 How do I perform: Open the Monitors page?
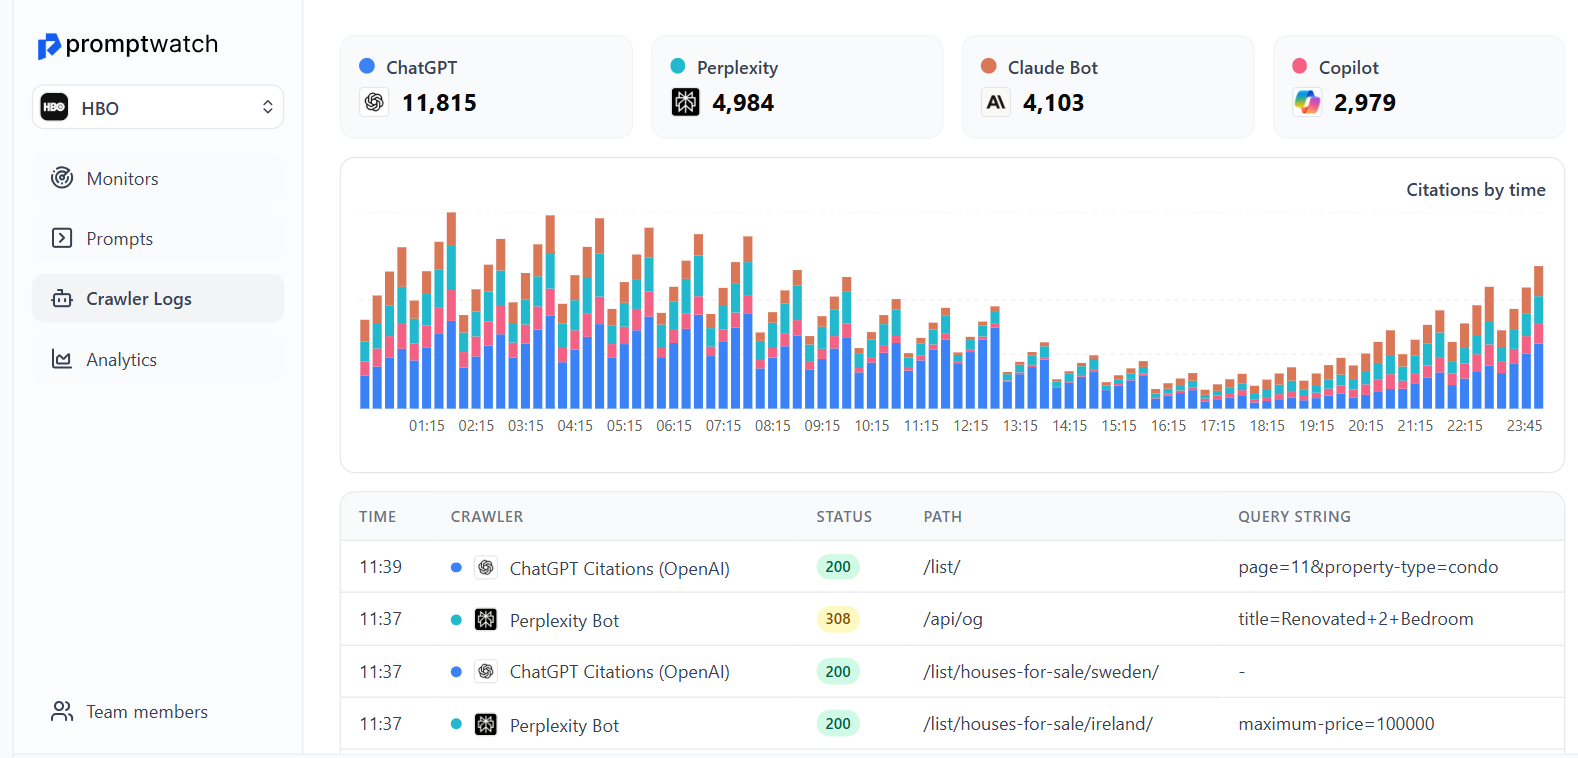click(158, 178)
